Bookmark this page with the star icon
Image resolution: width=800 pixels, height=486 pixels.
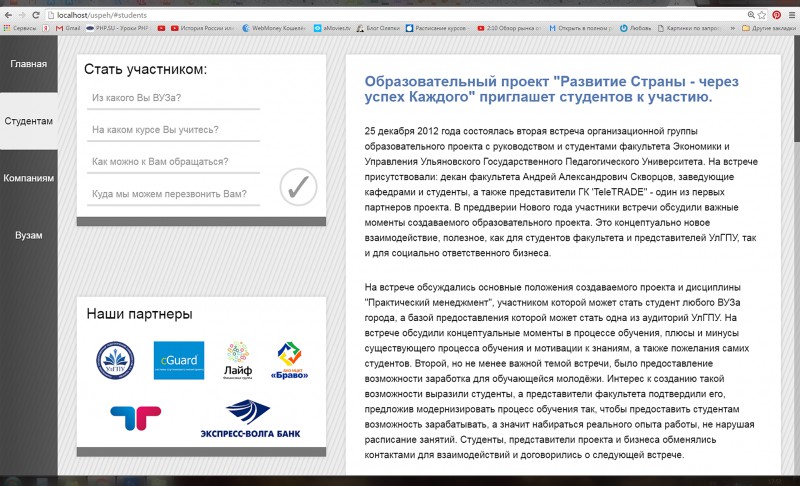click(762, 15)
